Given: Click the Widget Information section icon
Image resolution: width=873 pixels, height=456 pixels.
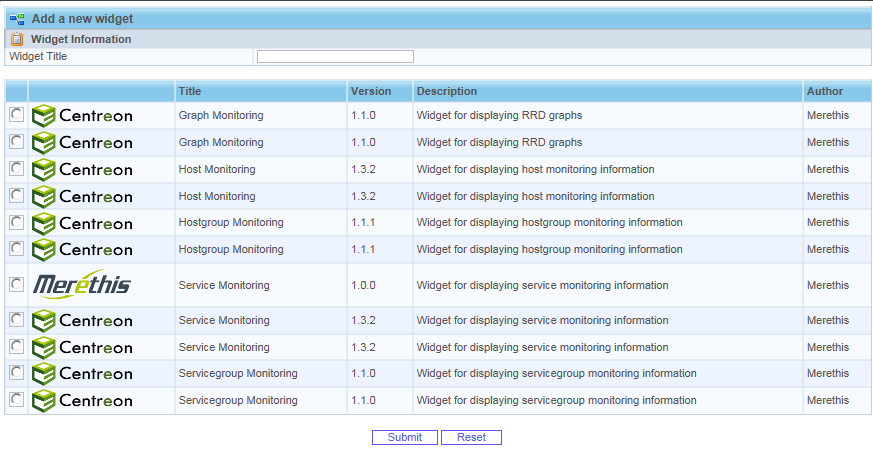Looking at the screenshot, I should click(17, 39).
